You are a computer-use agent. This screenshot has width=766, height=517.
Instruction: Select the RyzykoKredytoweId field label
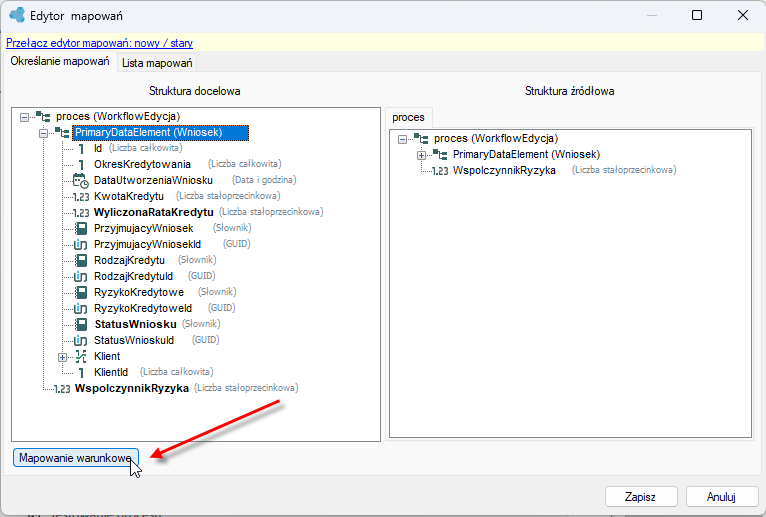click(x=143, y=308)
